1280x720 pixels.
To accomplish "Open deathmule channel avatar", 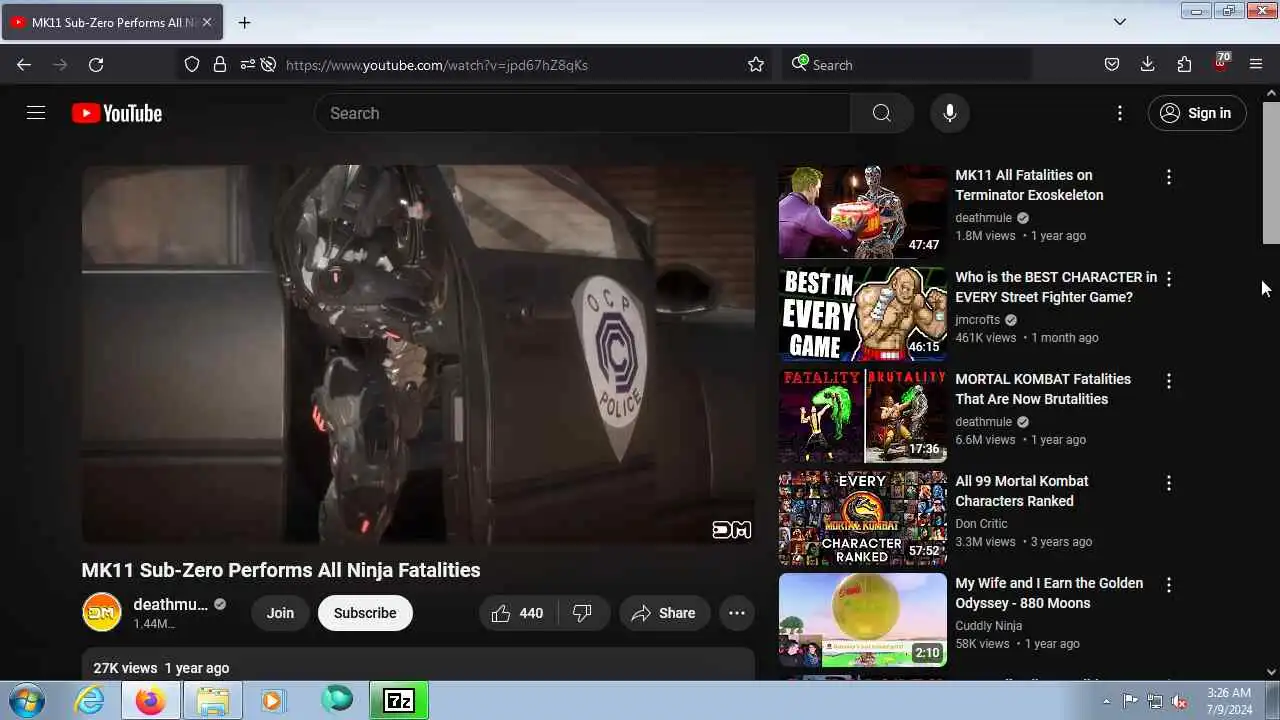I will (x=102, y=613).
